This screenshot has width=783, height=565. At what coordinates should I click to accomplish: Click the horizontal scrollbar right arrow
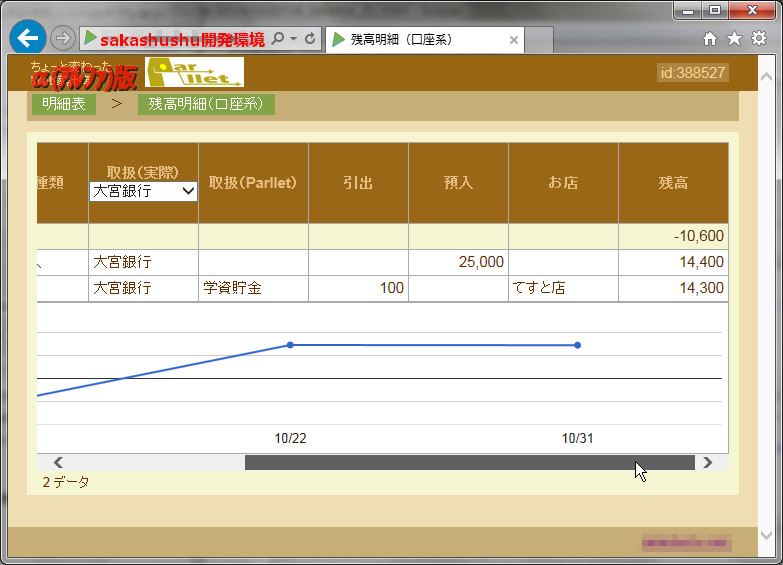tap(708, 463)
